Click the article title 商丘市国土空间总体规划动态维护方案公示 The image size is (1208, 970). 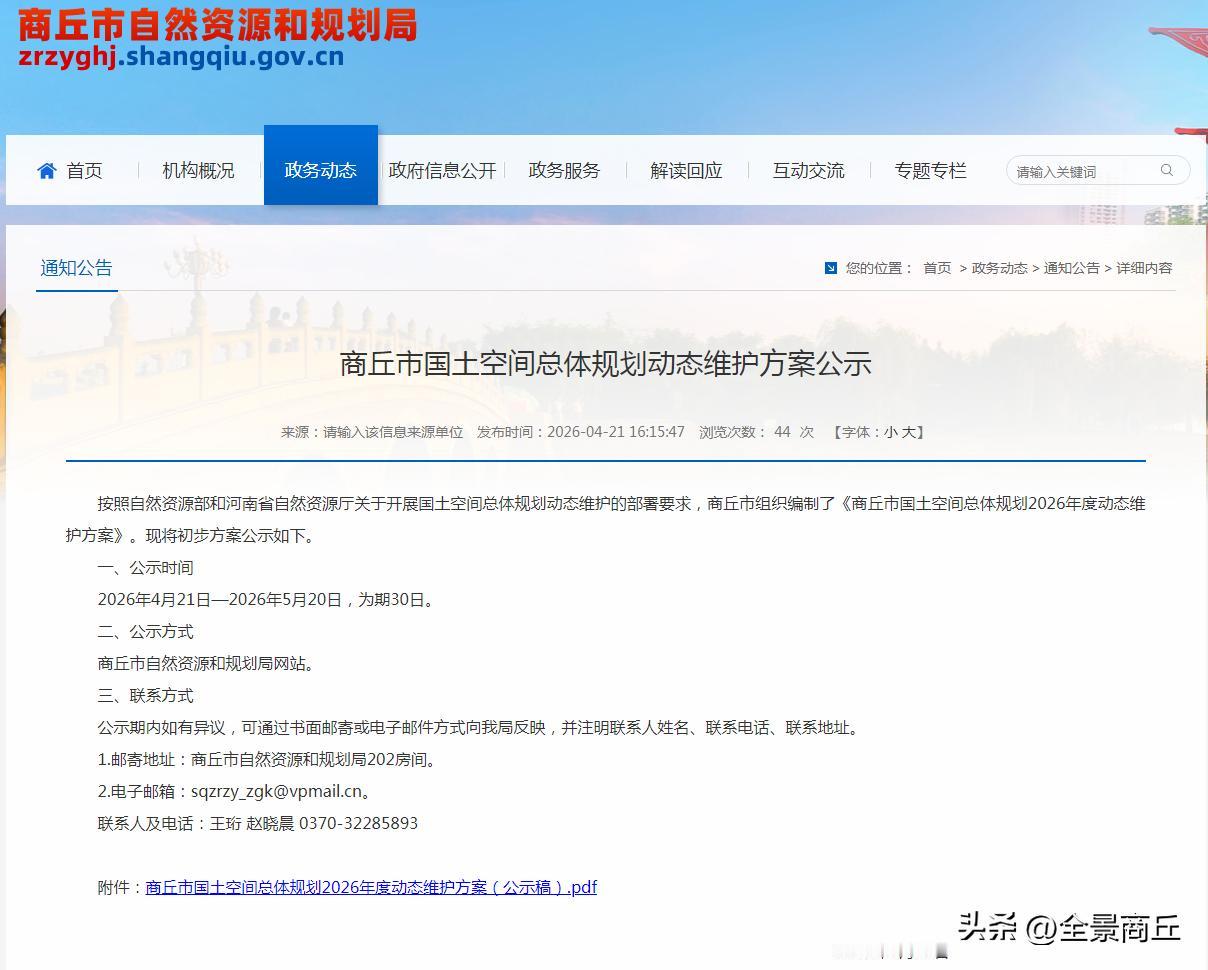(x=606, y=363)
